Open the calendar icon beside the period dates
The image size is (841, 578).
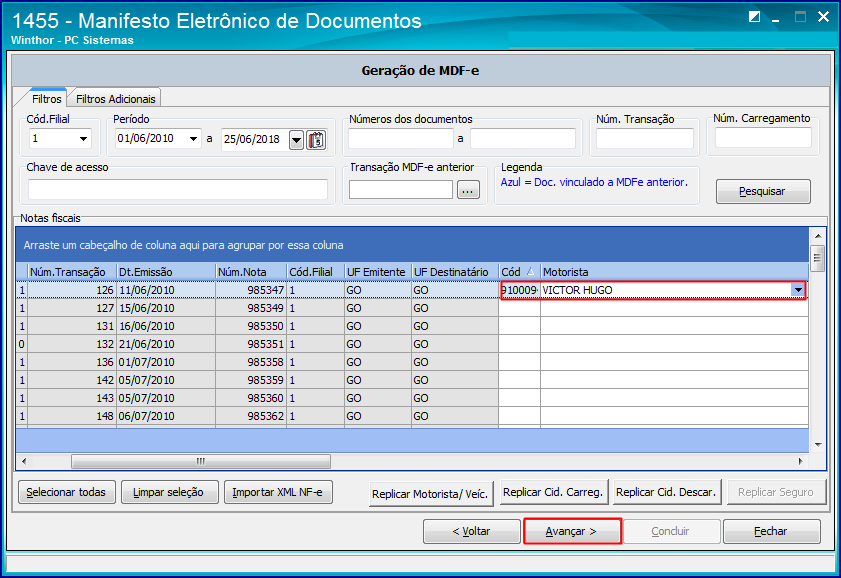316,140
